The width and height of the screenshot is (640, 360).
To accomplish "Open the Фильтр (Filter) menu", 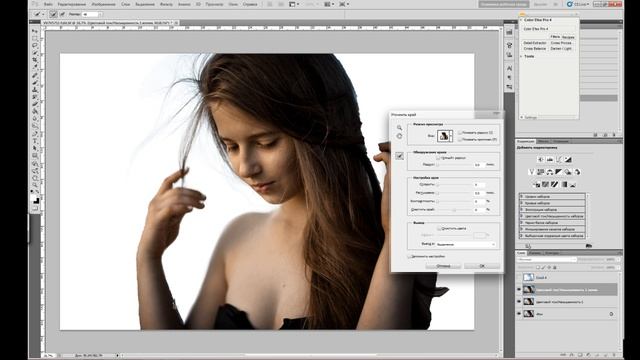I will coord(166,4).
